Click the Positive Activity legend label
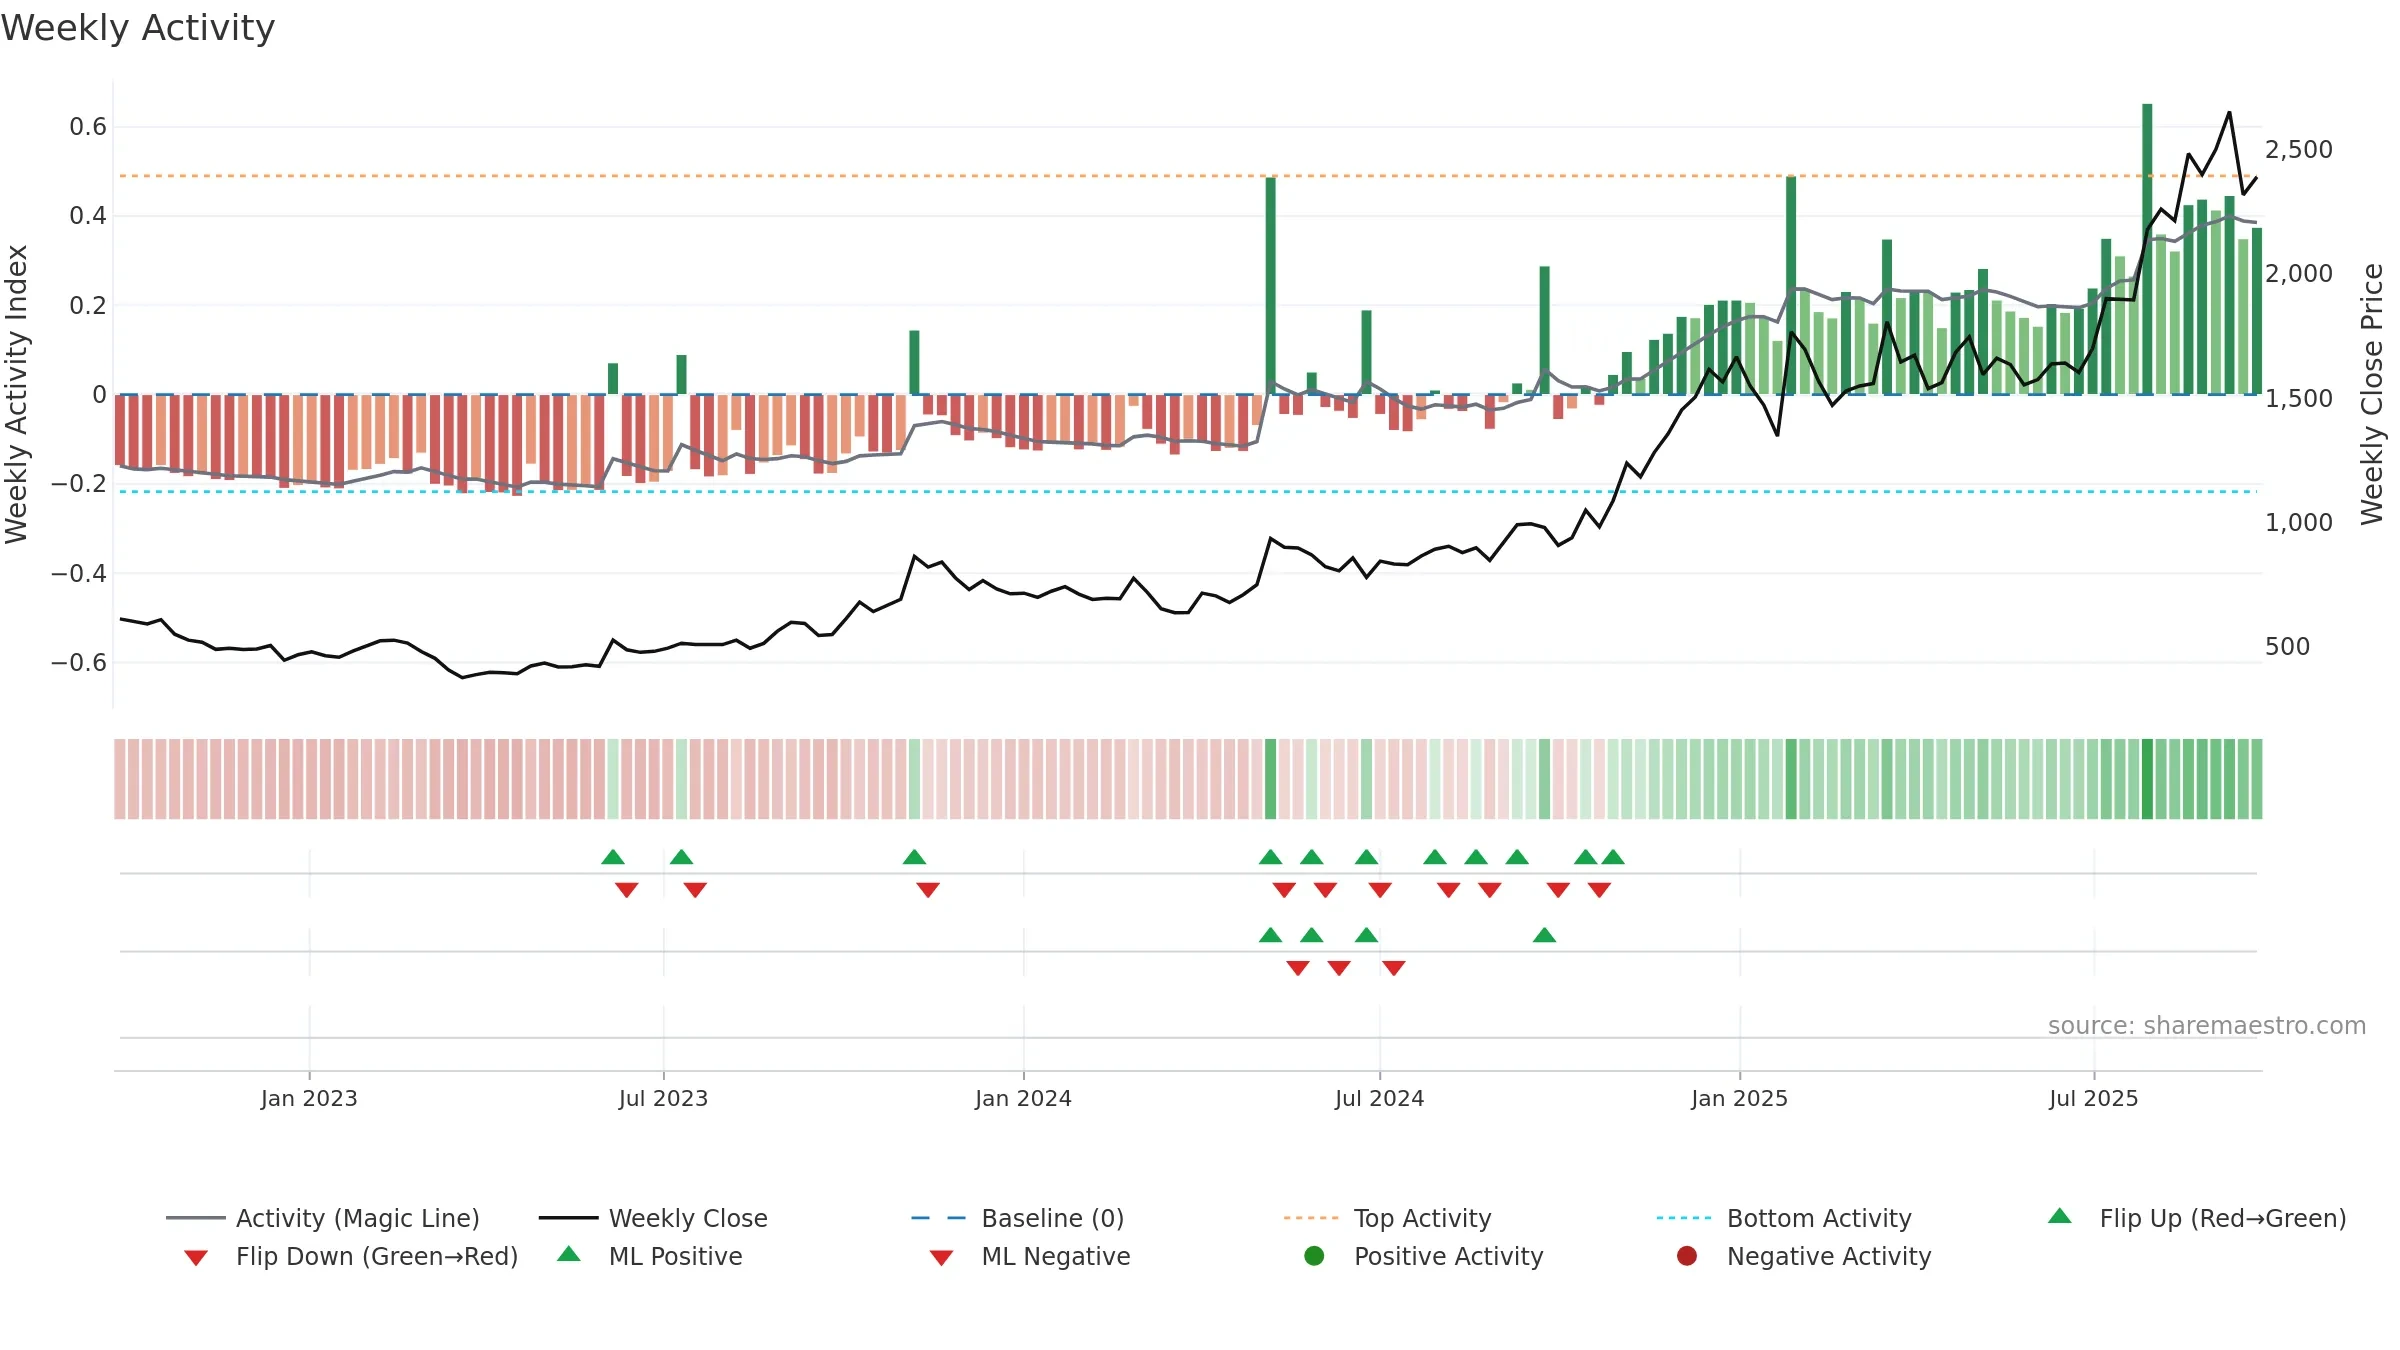The height and width of the screenshot is (1350, 2400). 1448,1256
